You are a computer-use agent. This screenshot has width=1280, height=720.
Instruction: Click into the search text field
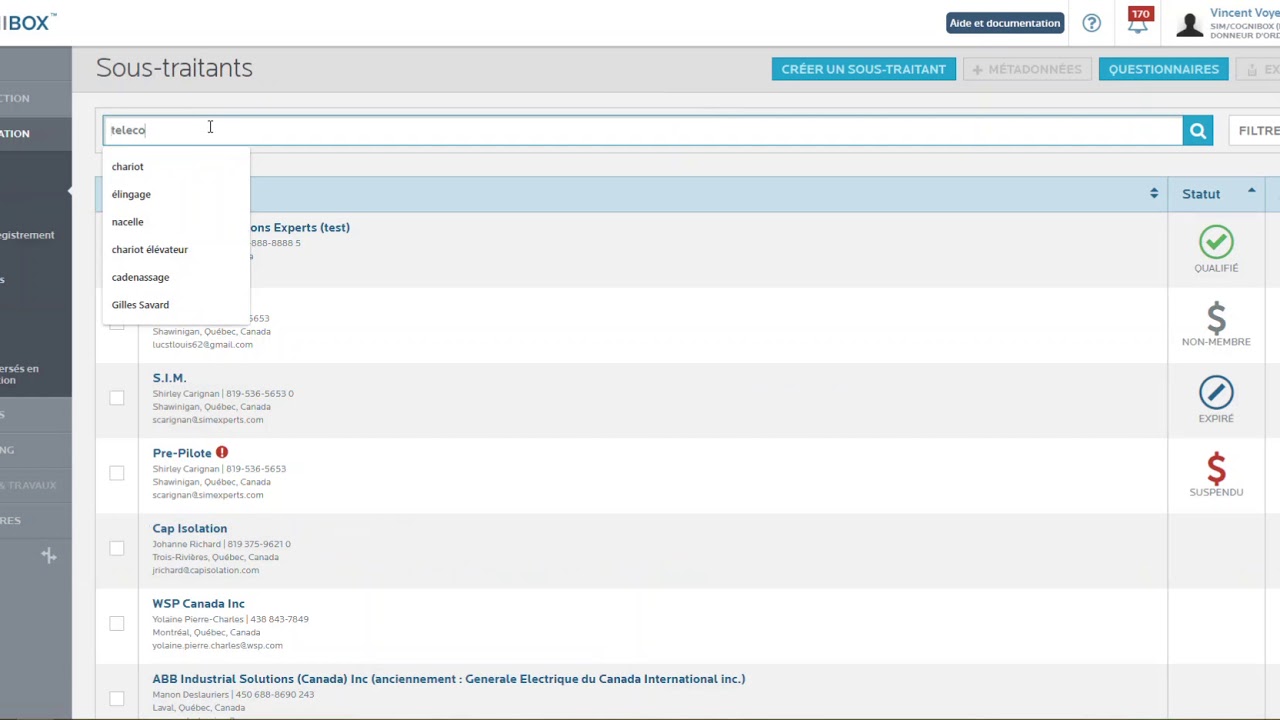[x=640, y=131]
